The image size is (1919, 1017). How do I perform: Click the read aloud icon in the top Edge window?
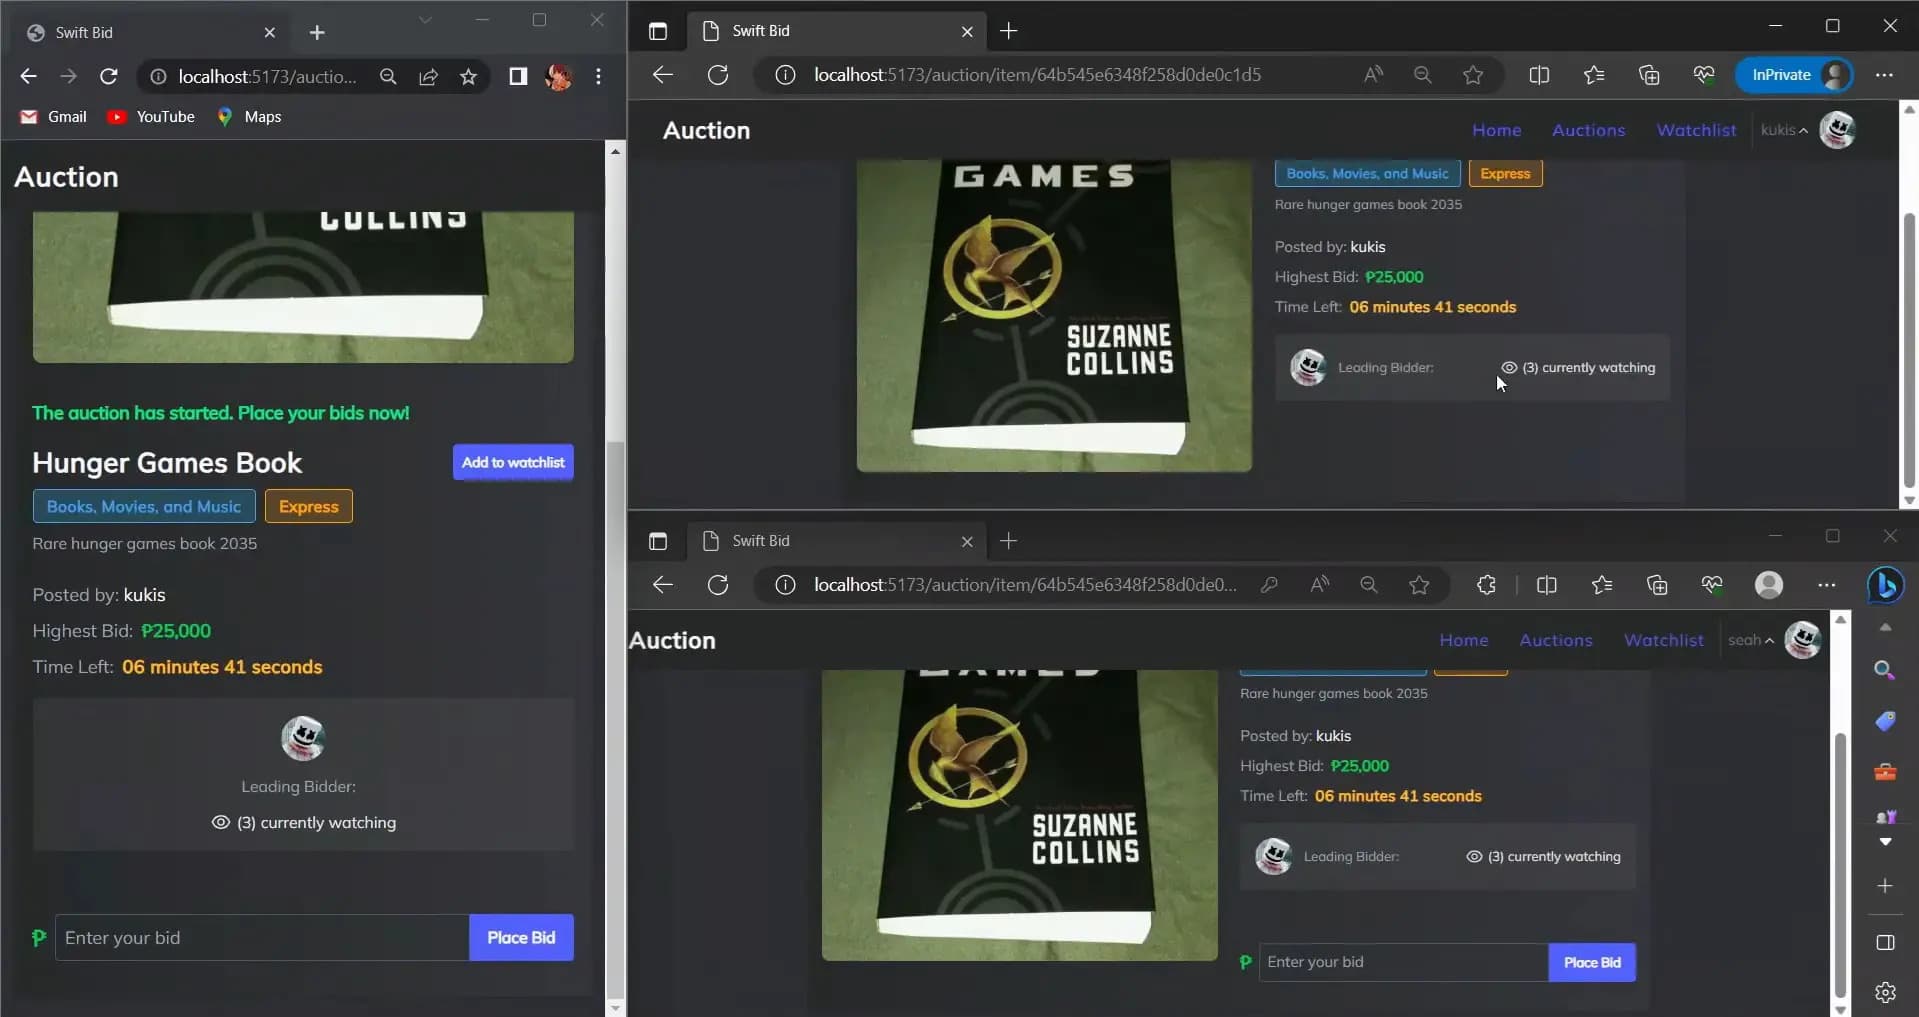tap(1373, 75)
